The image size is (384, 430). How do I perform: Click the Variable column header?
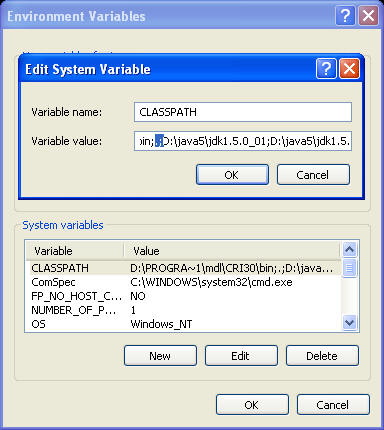coord(75,251)
